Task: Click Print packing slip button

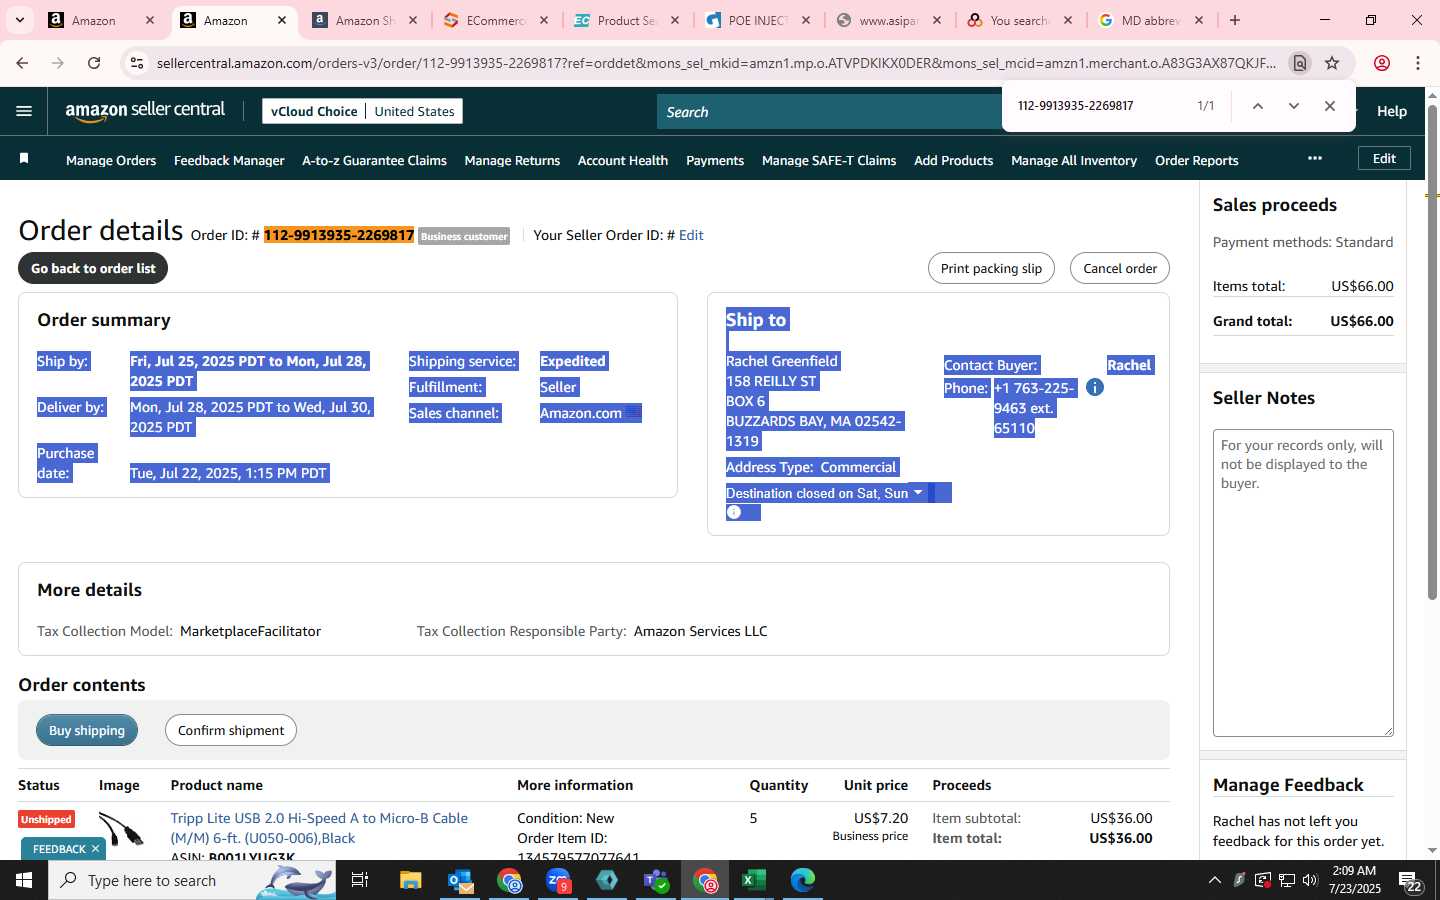Action: [x=991, y=268]
